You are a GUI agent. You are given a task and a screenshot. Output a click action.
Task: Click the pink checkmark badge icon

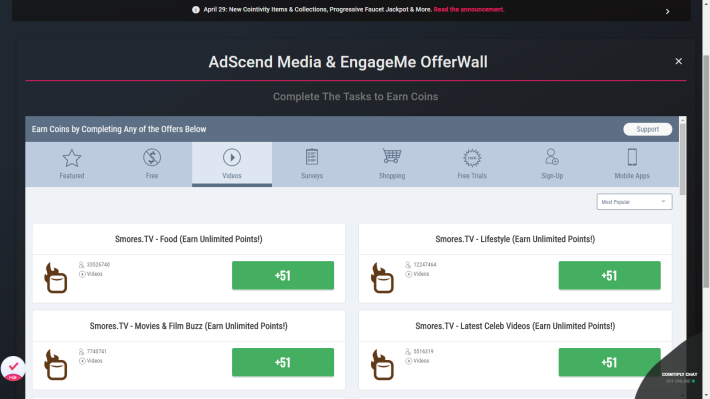click(x=13, y=368)
